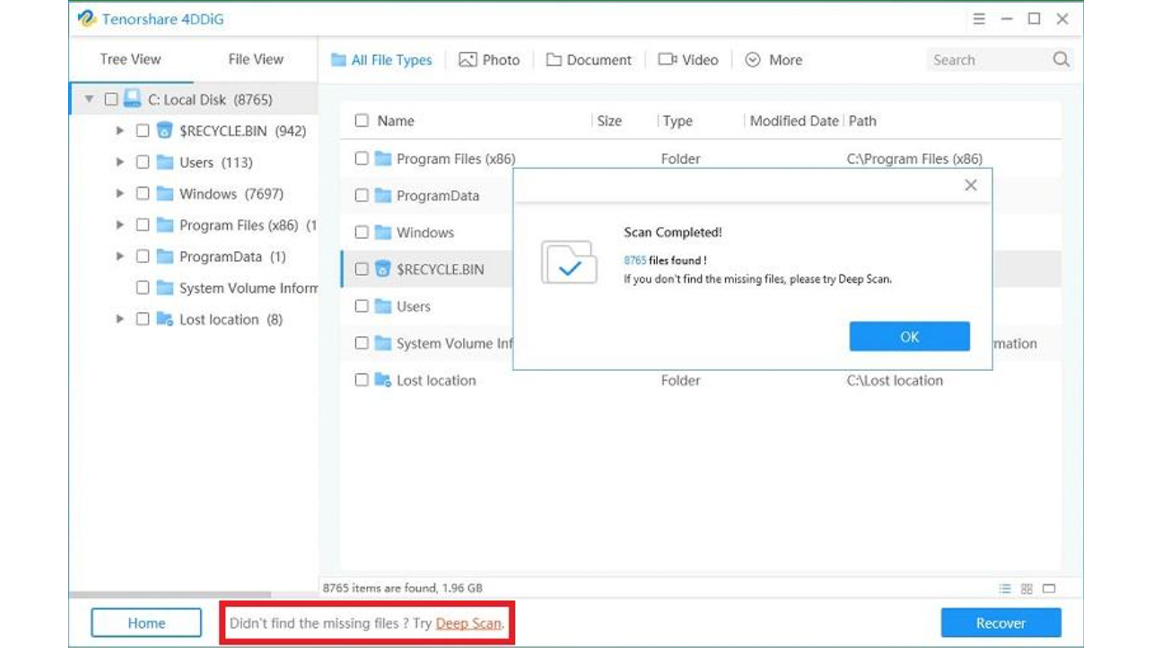Screen dimensions: 1152x648
Task: Filter by Video file type
Action: click(x=688, y=60)
